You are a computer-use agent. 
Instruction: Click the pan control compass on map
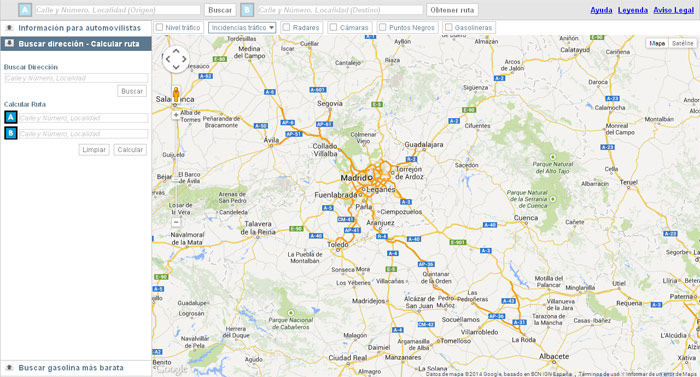tap(176, 59)
